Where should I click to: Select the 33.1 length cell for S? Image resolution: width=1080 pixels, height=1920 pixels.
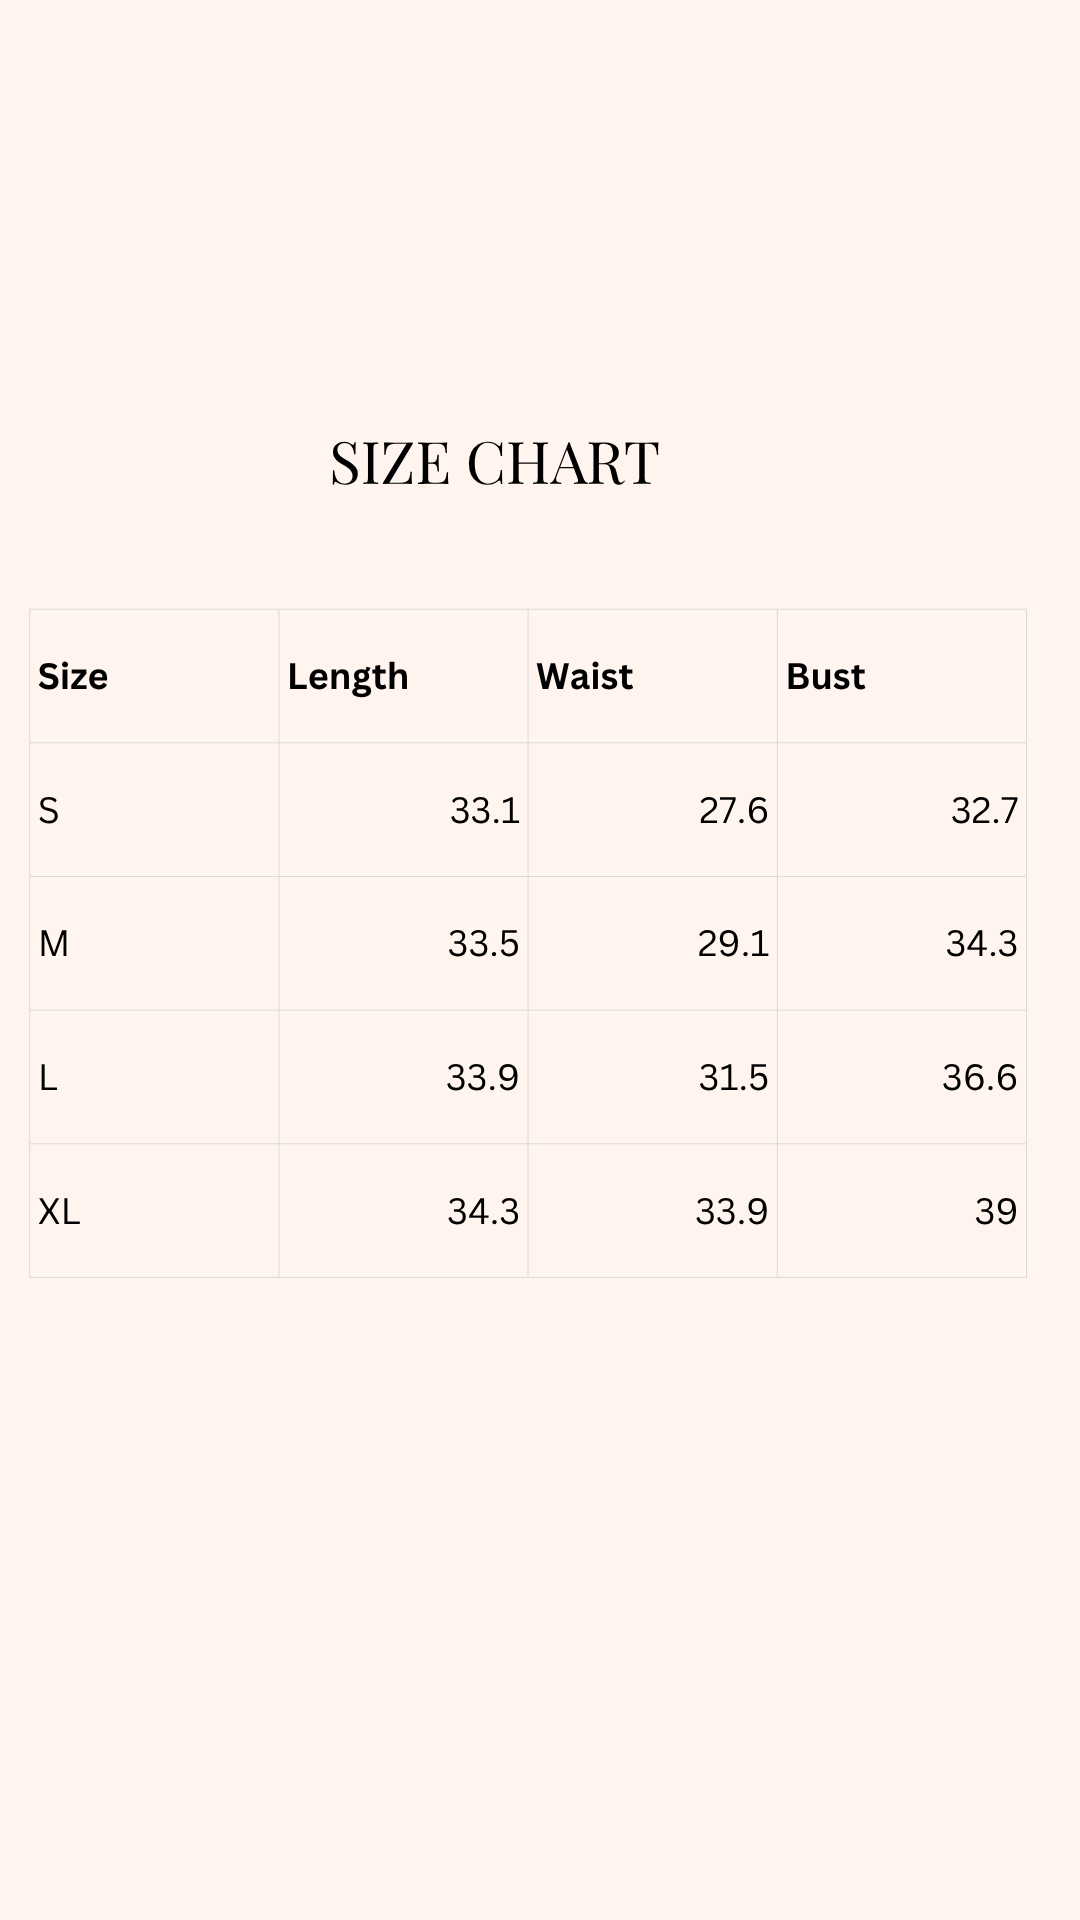tap(485, 810)
